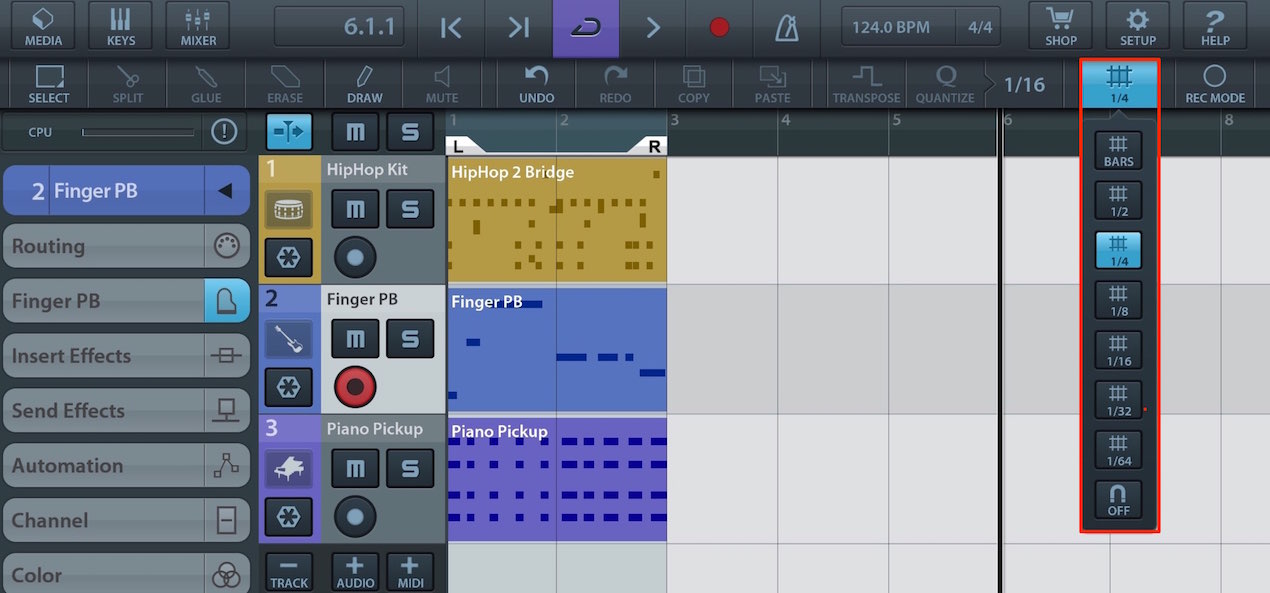Choose the Select tool
Viewport: 1270px width, 593px height.
point(49,84)
